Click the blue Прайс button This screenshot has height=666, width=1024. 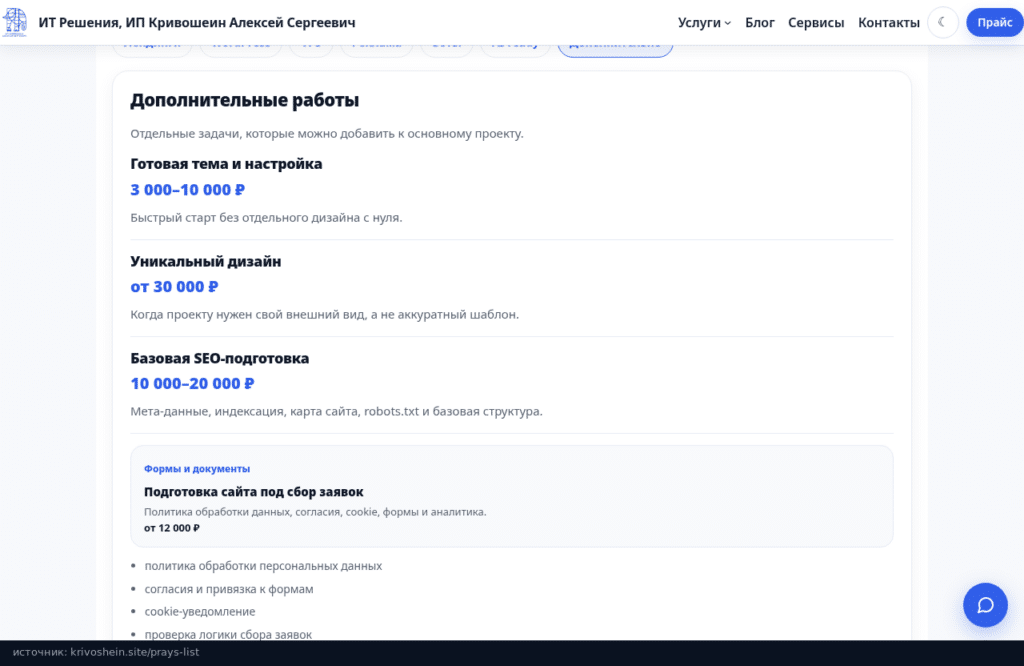click(994, 22)
